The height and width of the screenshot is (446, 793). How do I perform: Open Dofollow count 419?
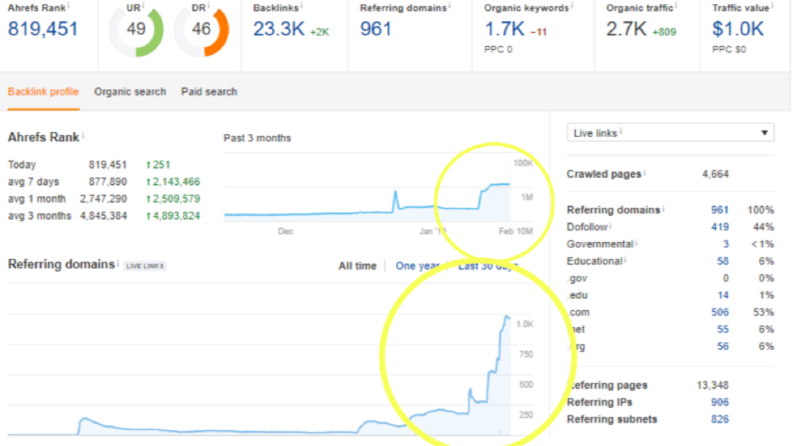tap(720, 227)
